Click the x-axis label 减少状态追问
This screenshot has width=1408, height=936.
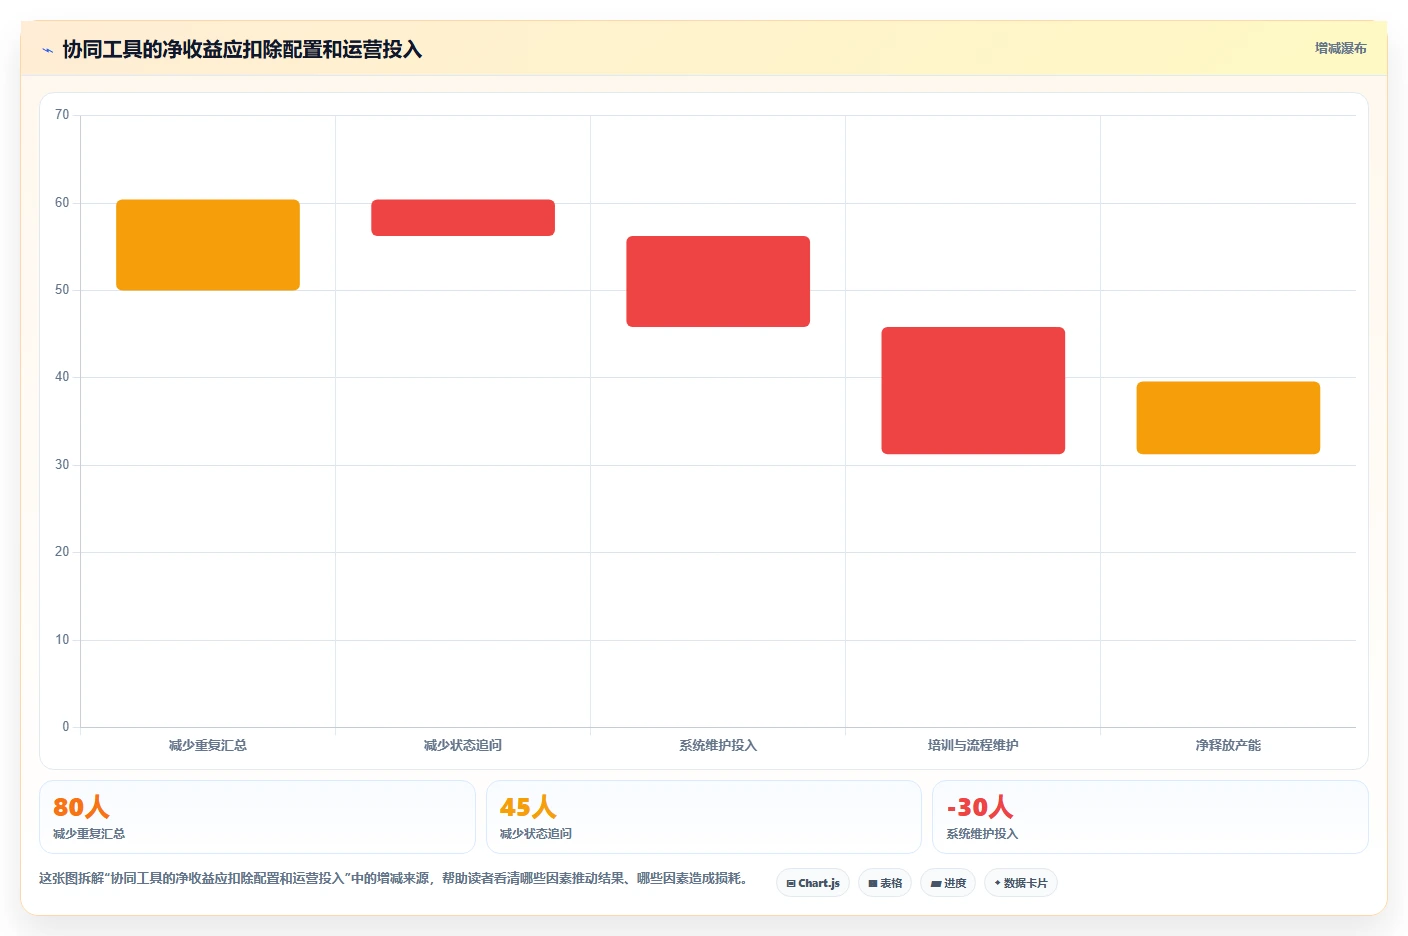click(x=463, y=745)
